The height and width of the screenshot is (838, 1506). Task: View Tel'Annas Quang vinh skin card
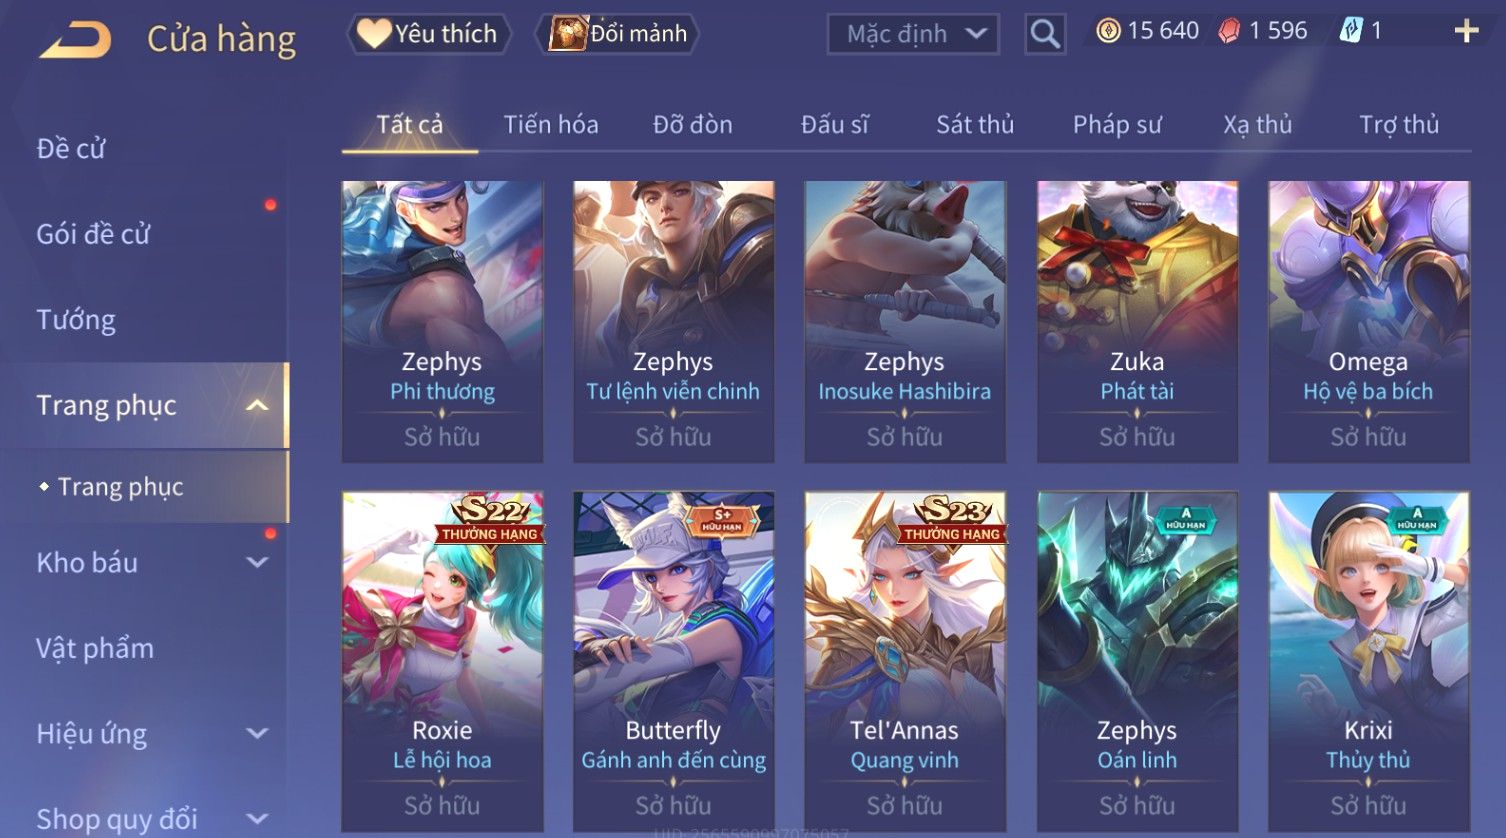pos(905,661)
